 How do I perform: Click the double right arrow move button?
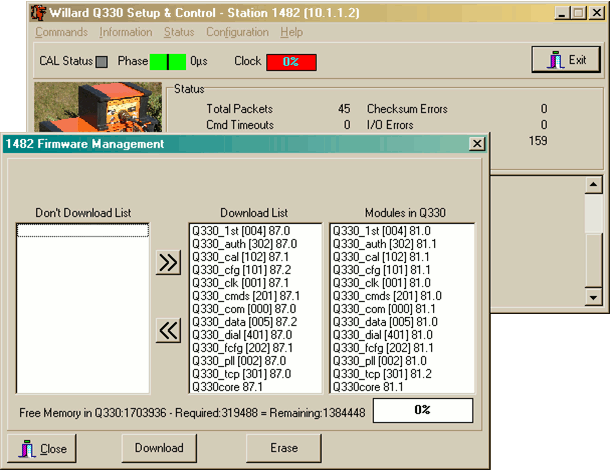tap(169, 264)
